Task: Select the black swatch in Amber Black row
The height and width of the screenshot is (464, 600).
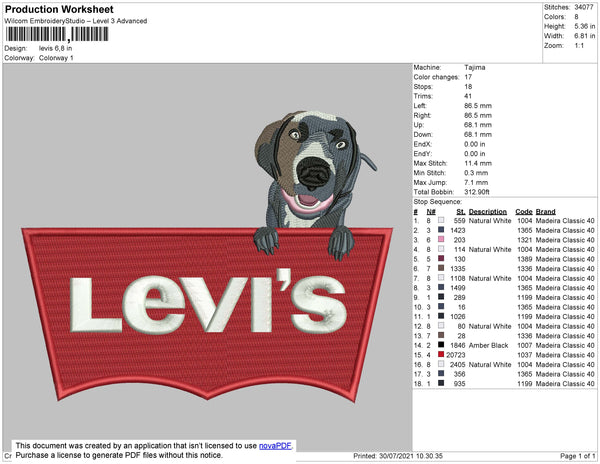Action: (441, 345)
